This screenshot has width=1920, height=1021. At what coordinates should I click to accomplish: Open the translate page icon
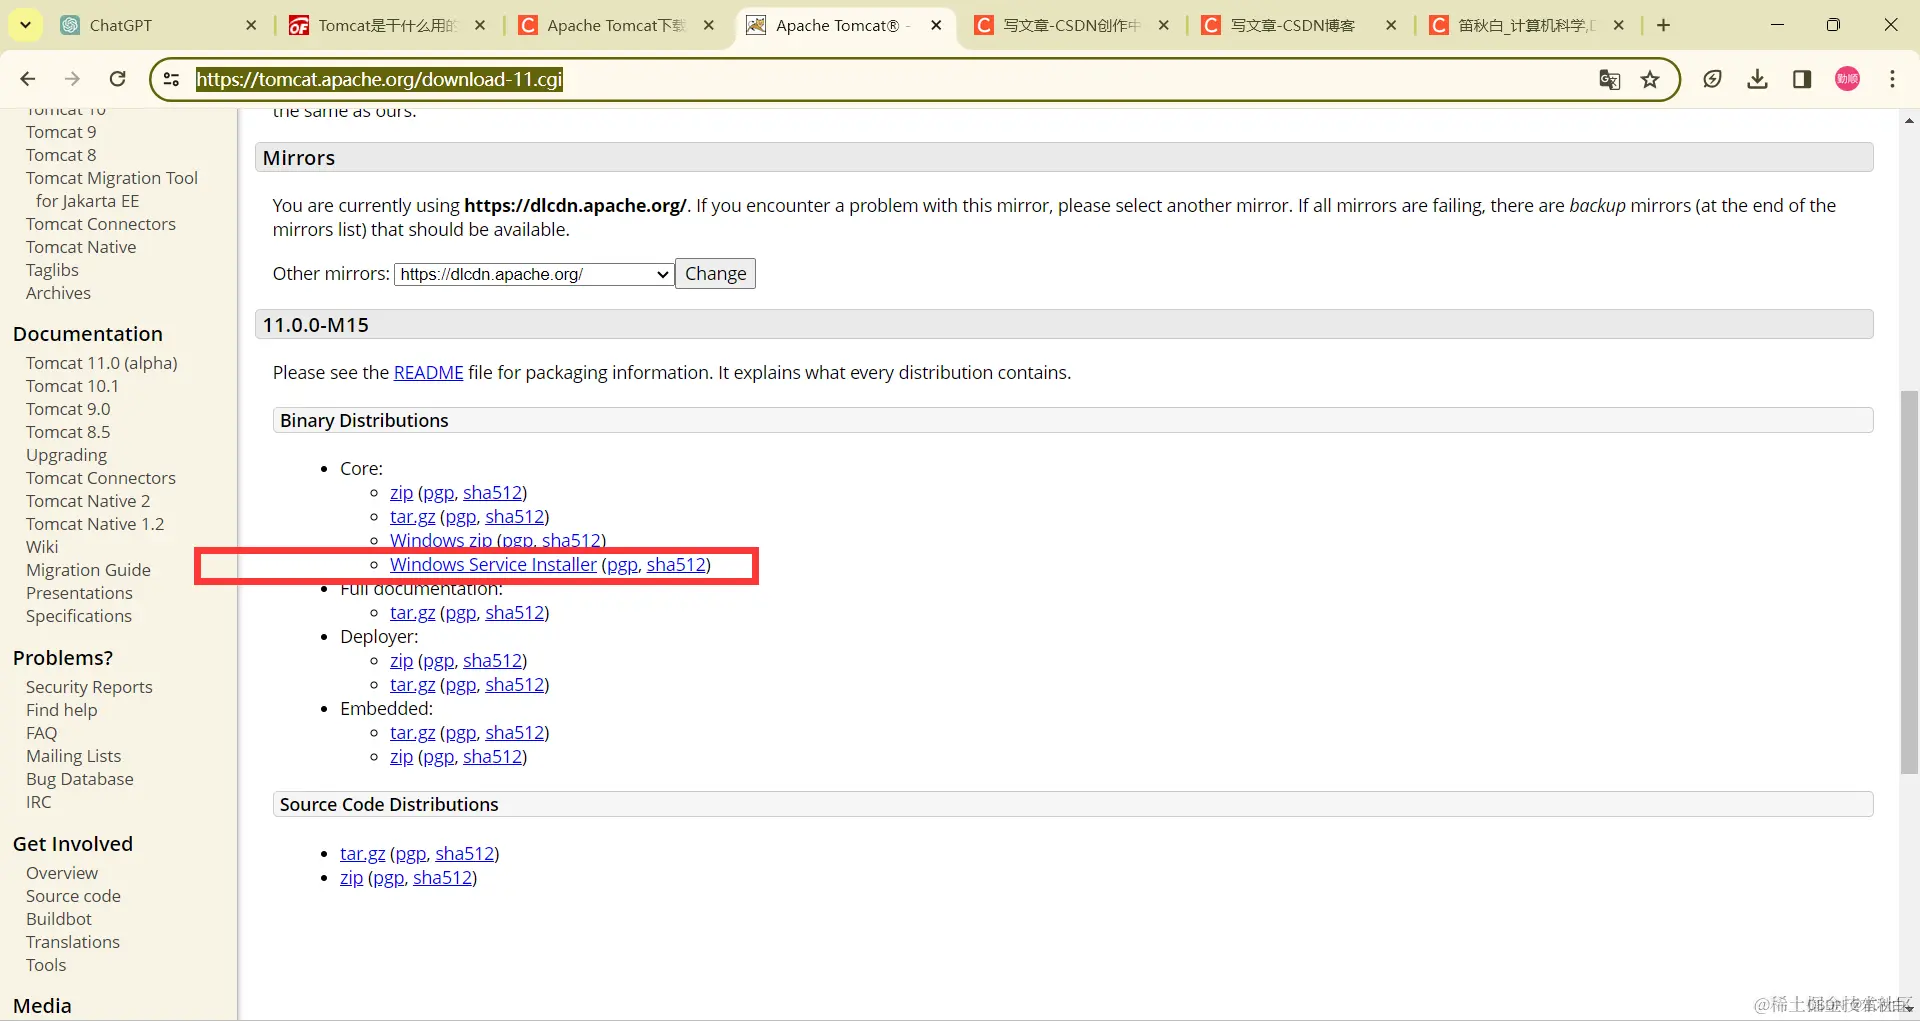(1609, 79)
